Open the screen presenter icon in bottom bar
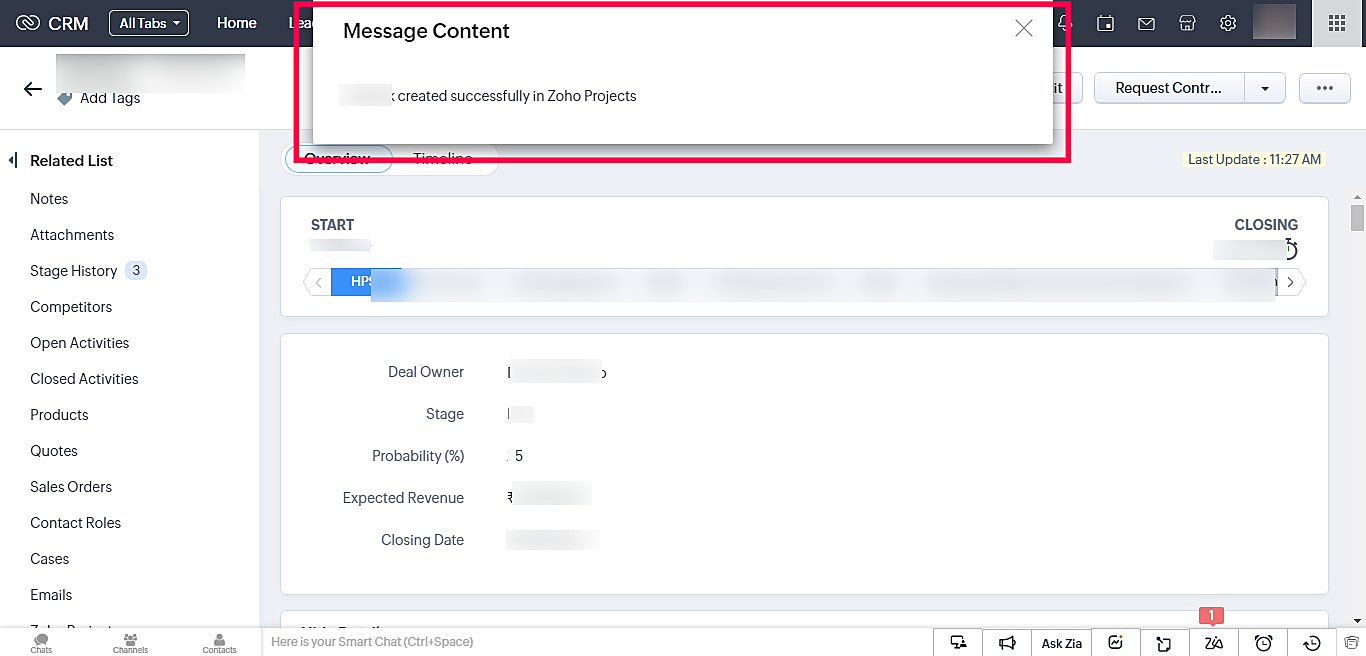The width and height of the screenshot is (1366, 656). click(958, 643)
